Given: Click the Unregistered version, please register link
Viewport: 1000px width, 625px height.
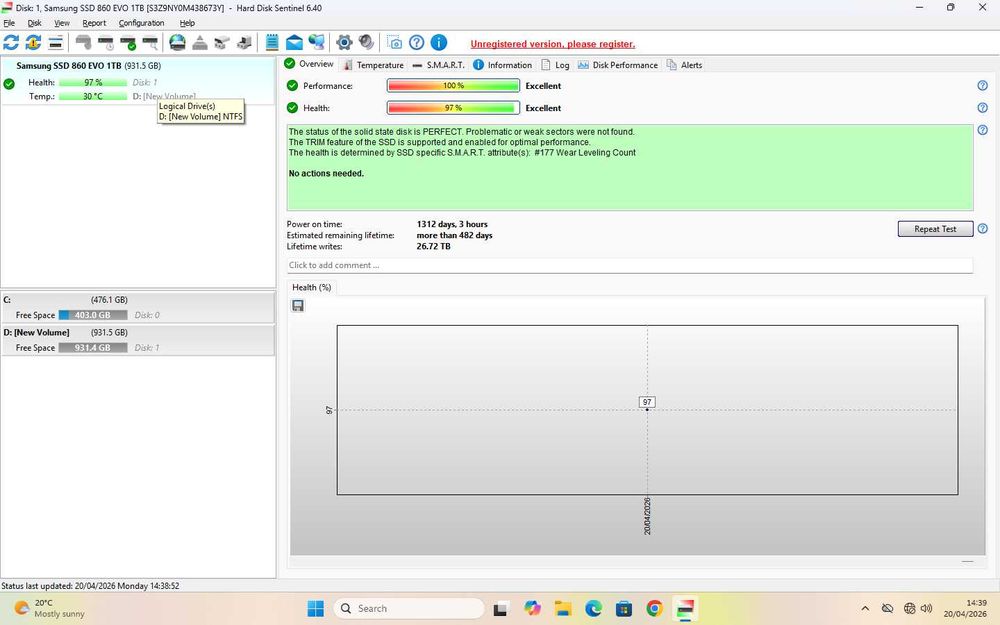Looking at the screenshot, I should [x=552, y=44].
